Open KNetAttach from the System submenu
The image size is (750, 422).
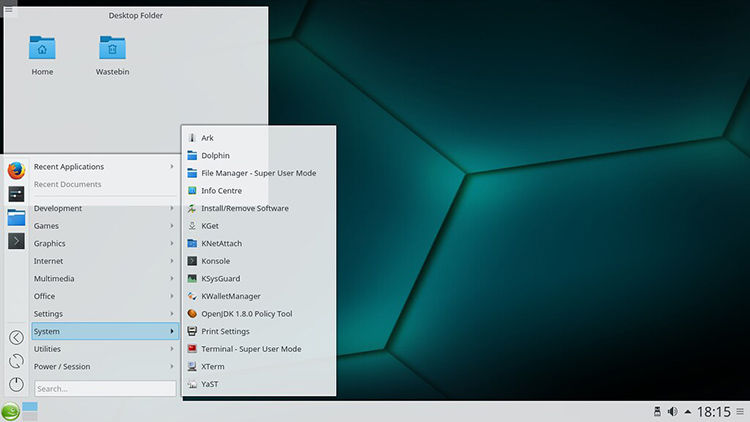(259, 244)
